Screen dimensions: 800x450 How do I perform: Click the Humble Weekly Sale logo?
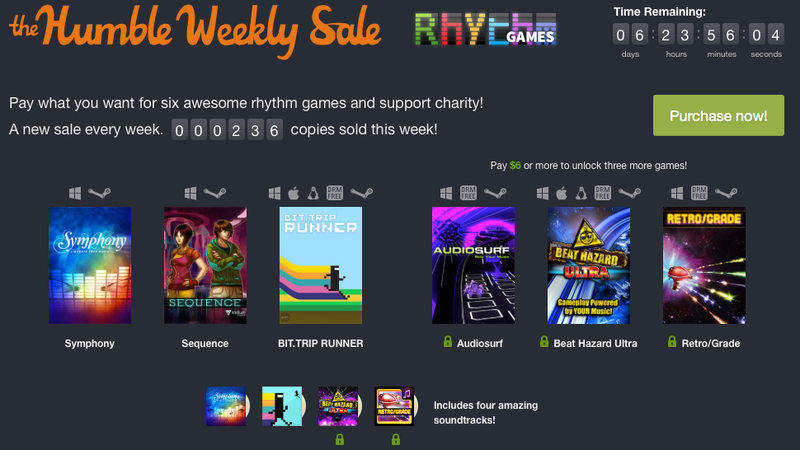click(x=195, y=30)
